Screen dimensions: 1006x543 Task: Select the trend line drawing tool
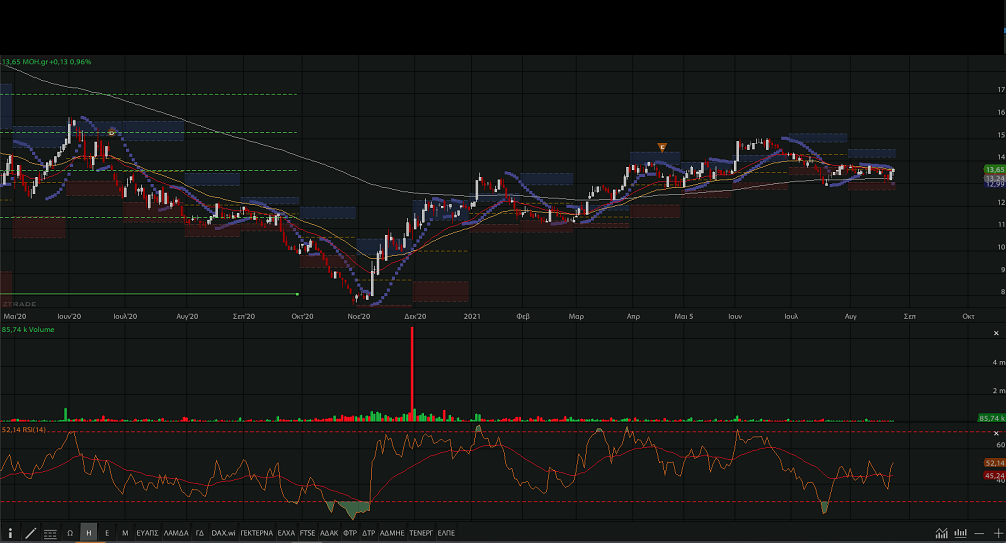[x=30, y=533]
